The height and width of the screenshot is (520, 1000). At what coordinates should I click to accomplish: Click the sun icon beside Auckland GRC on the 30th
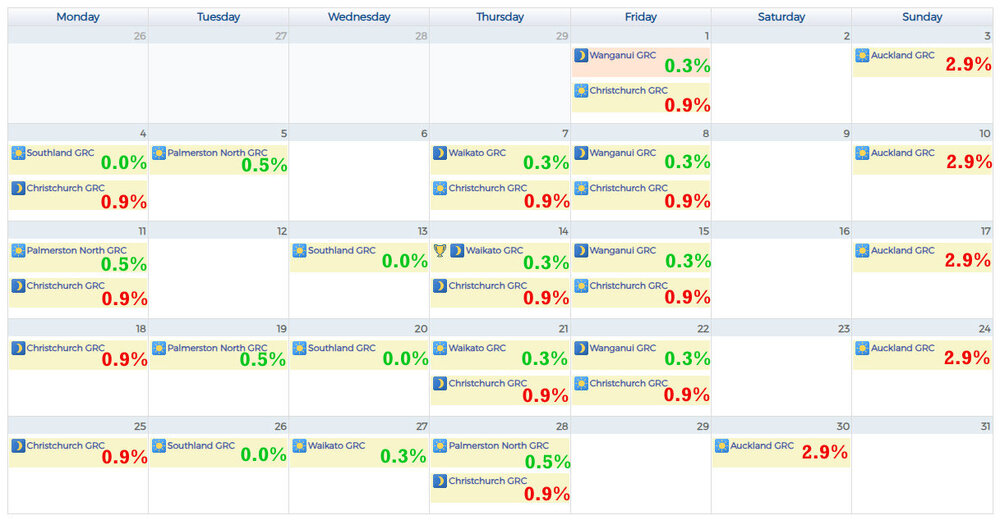[722, 446]
